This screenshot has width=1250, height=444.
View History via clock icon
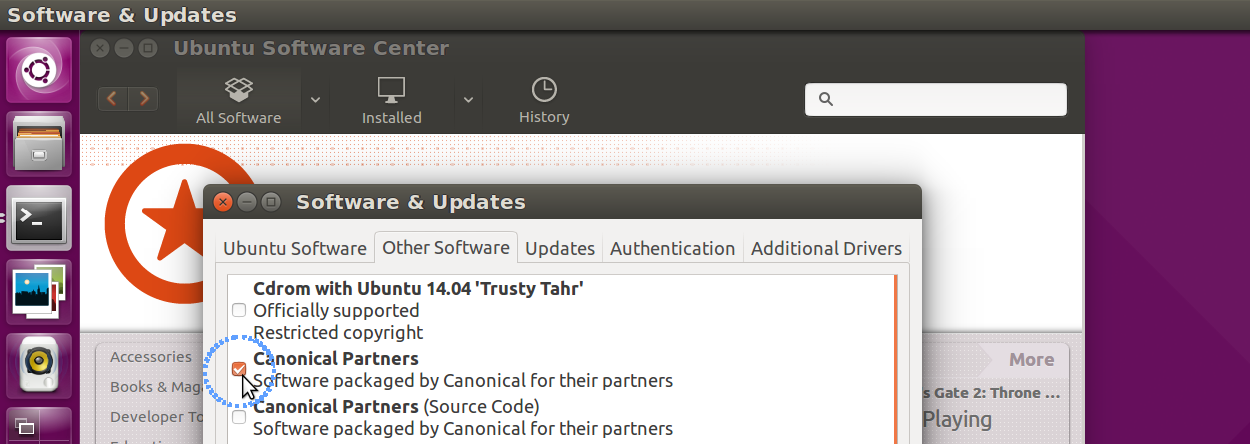click(544, 90)
